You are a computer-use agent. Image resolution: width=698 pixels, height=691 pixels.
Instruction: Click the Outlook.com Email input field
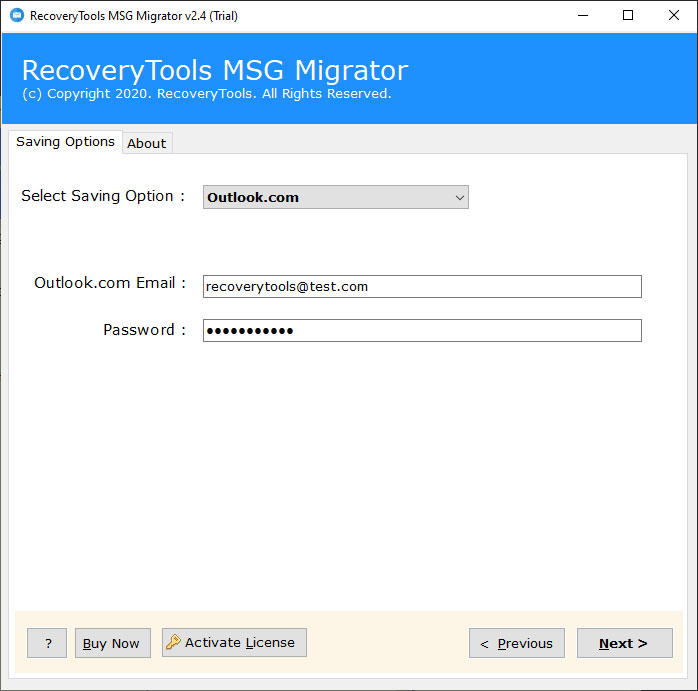point(422,286)
